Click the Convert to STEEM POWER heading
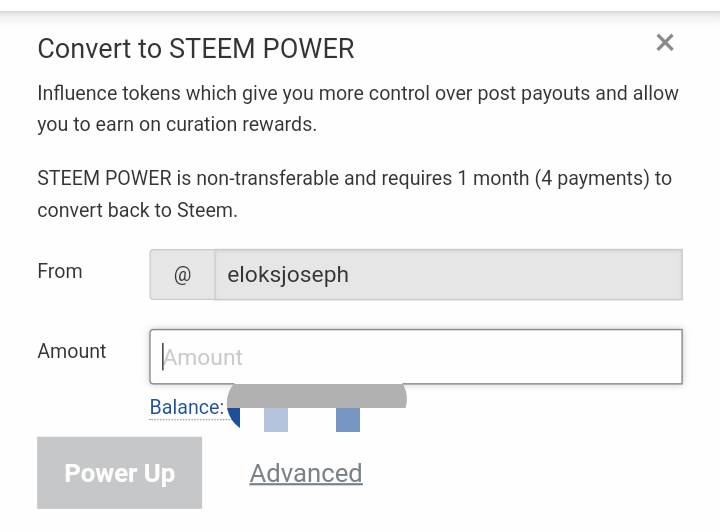This screenshot has height=532, width=720. [x=196, y=48]
